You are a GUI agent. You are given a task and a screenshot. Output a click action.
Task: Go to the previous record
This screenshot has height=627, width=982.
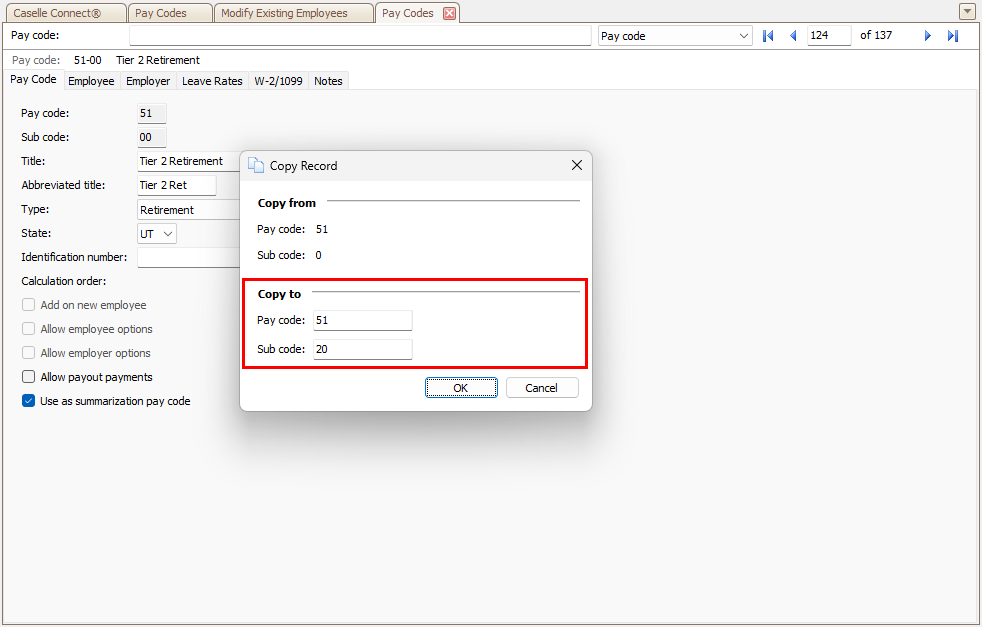coord(793,36)
